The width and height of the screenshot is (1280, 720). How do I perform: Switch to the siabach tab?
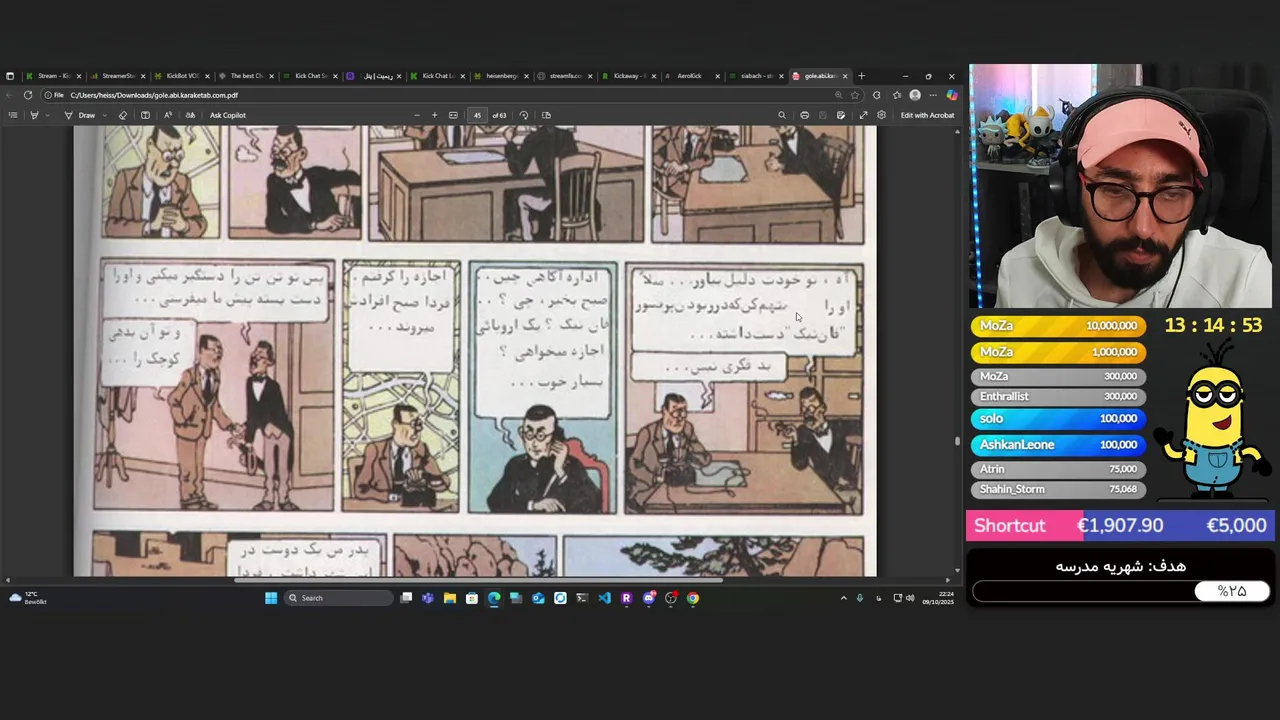(756, 76)
